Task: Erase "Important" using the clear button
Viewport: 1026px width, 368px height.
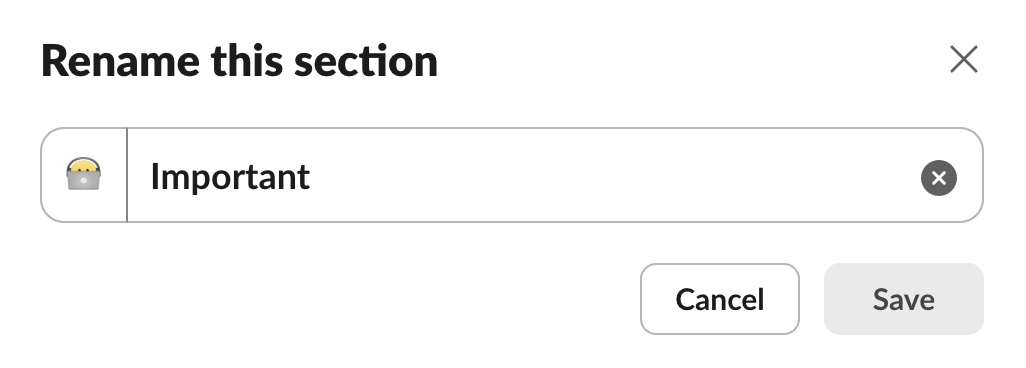Action: tap(938, 177)
